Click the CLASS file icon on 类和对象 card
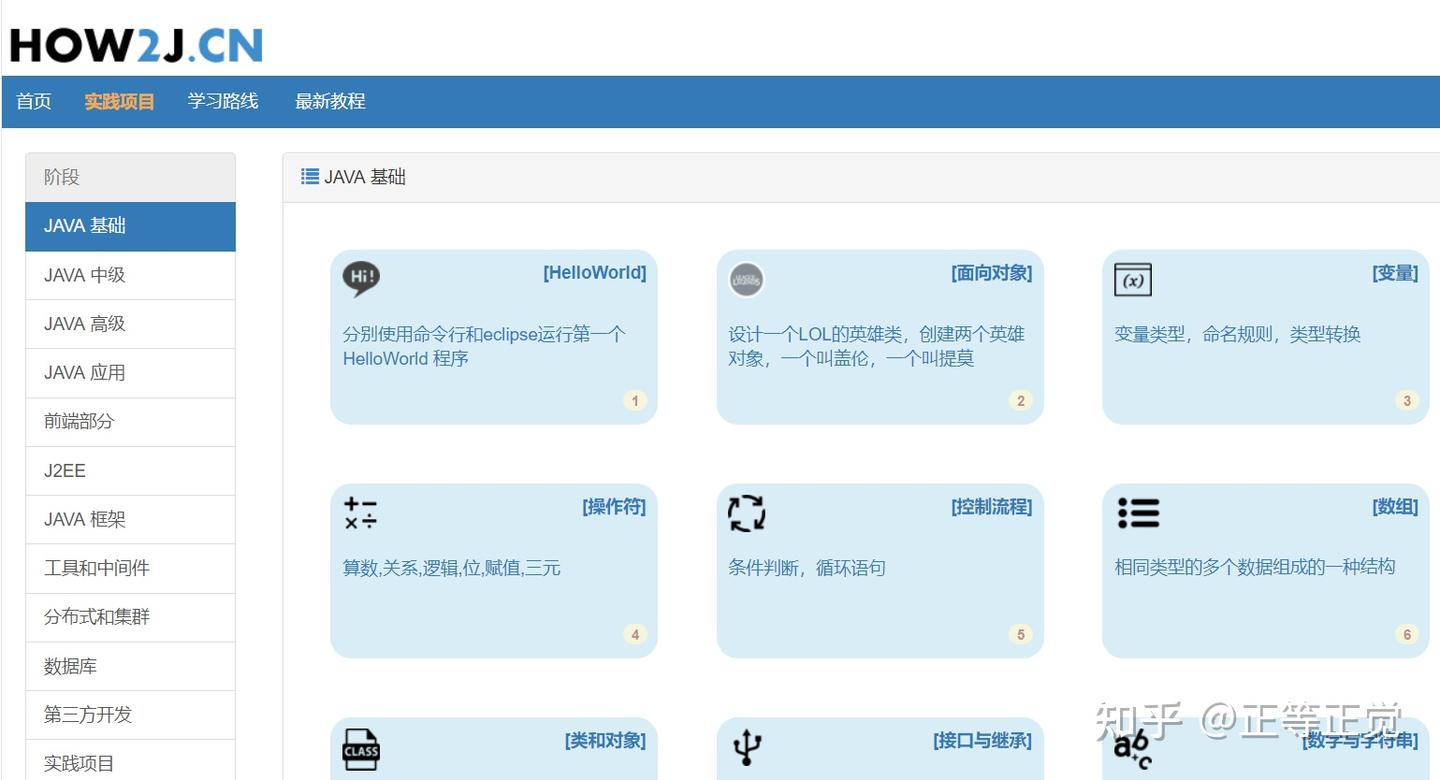 pos(360,748)
